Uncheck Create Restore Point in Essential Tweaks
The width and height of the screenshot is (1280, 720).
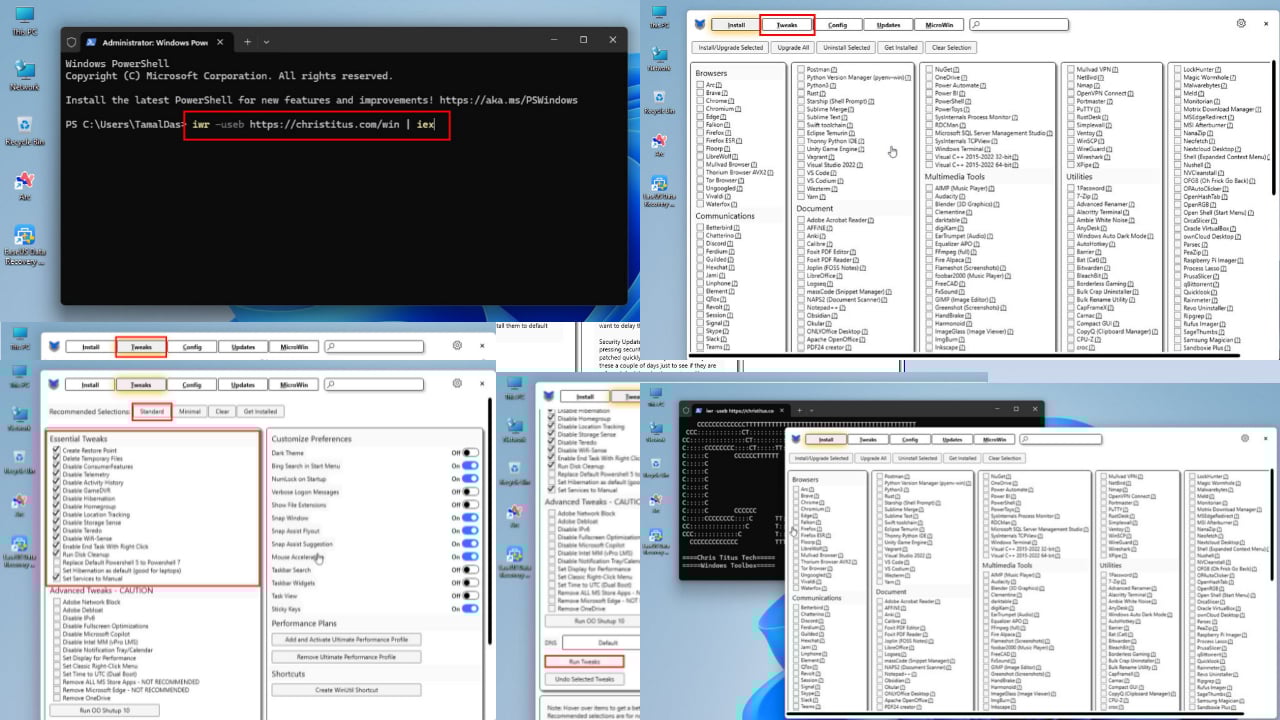click(57, 451)
